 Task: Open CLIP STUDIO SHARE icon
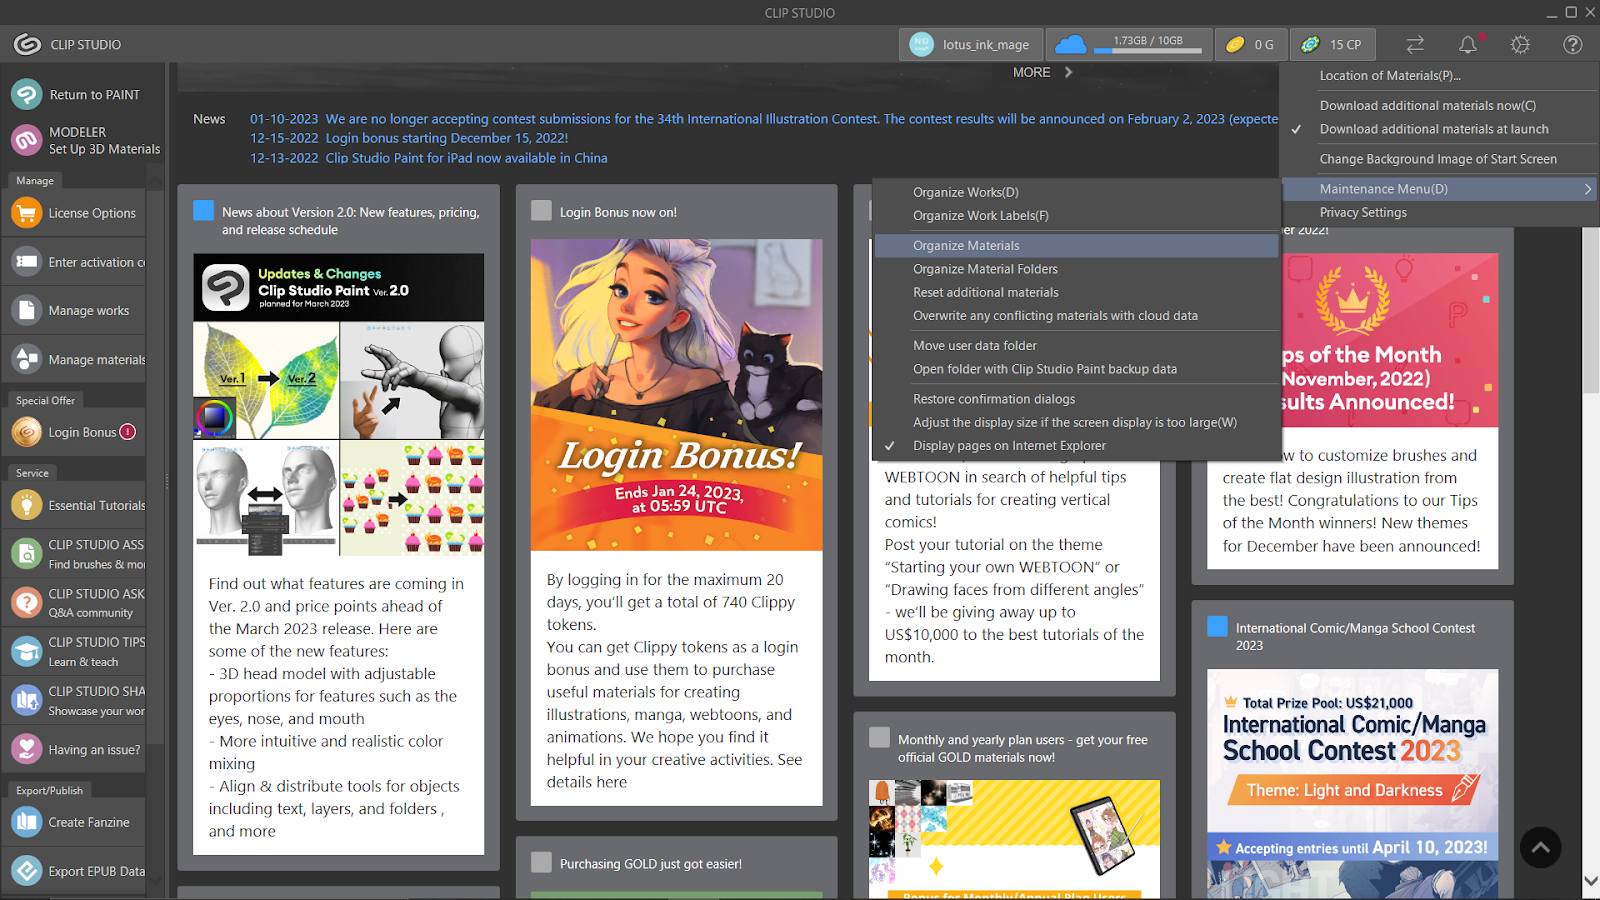[x=26, y=700]
